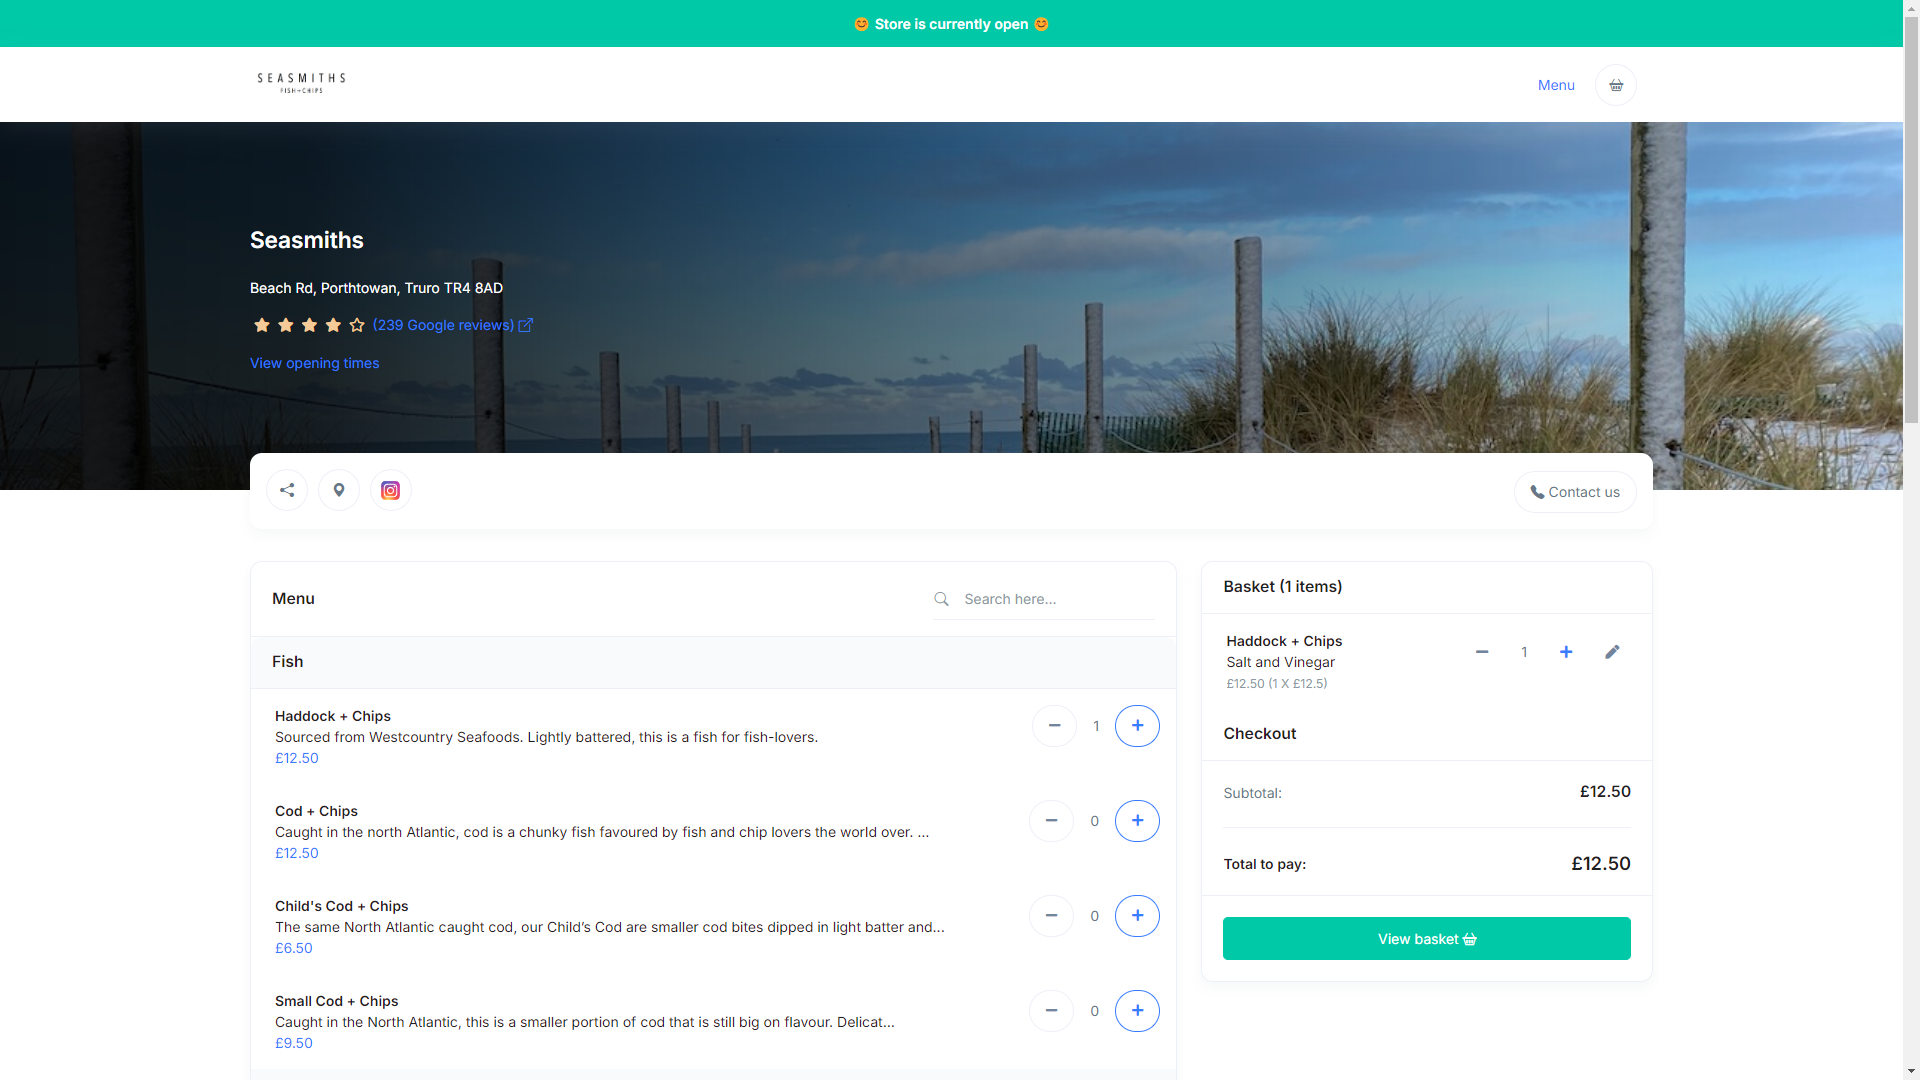Decrease Haddock + Chips quantity in basket

click(1482, 652)
